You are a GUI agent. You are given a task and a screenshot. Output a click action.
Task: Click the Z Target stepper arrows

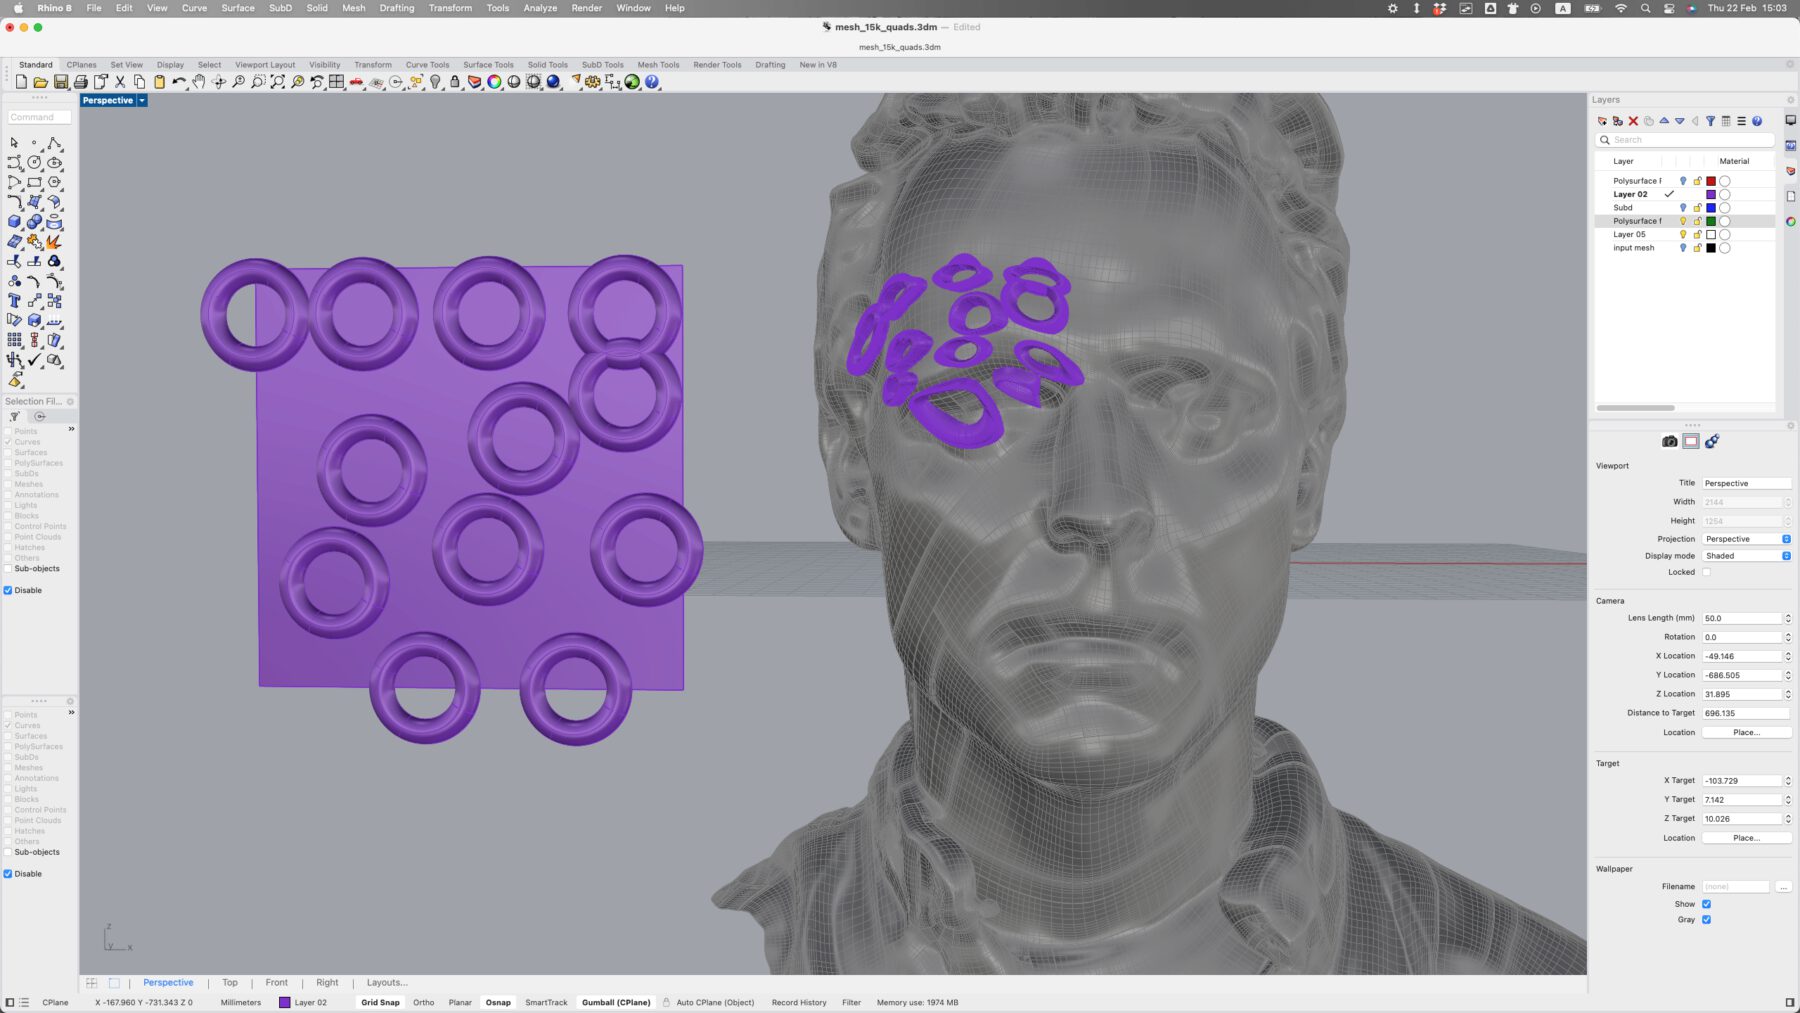[x=1788, y=819]
